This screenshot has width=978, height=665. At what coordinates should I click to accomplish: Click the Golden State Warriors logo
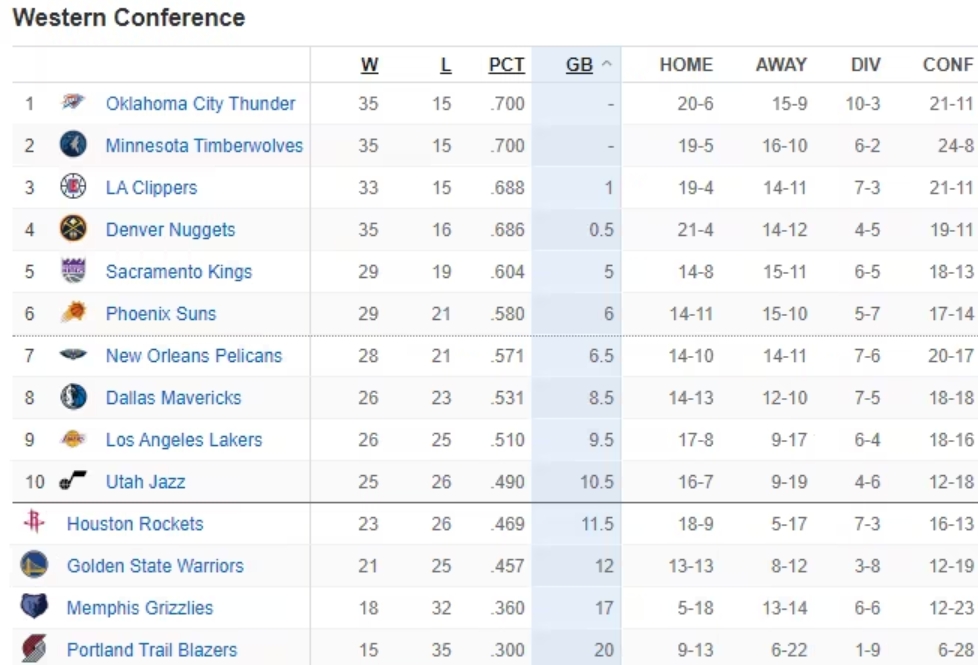[34, 565]
